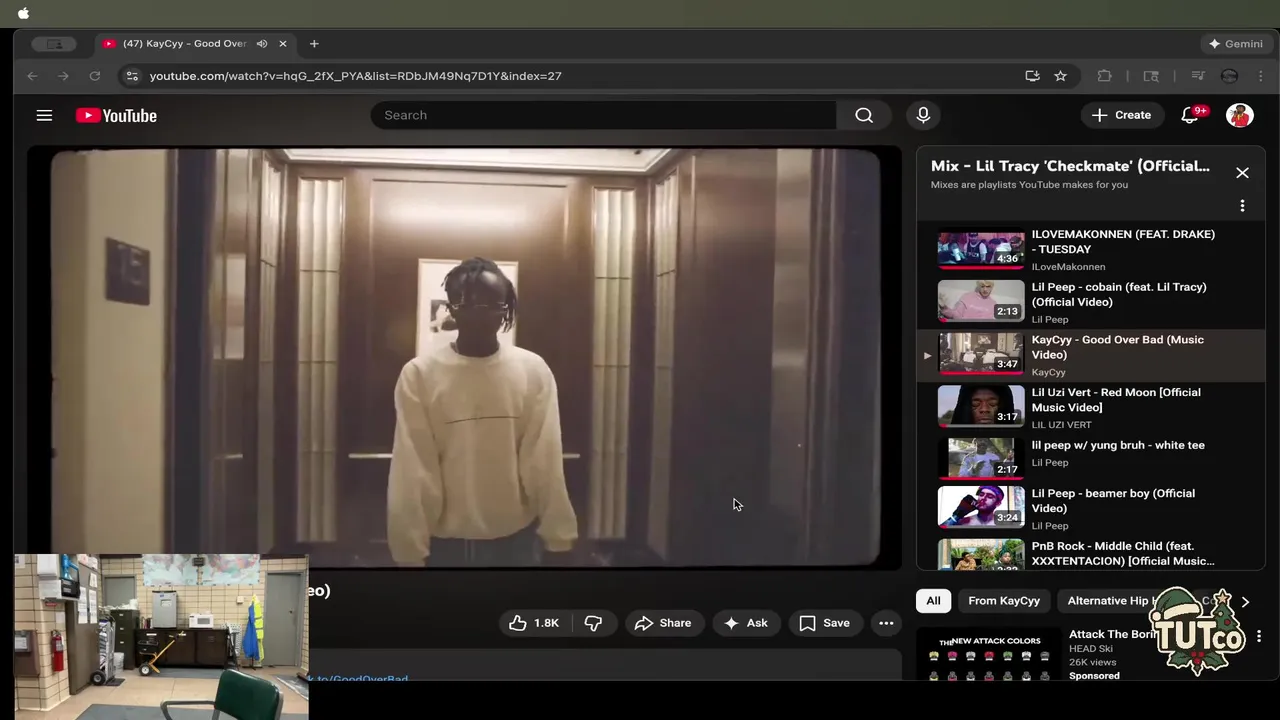This screenshot has width=1280, height=720.
Task: Focus the YouTube search field
Action: [604, 115]
